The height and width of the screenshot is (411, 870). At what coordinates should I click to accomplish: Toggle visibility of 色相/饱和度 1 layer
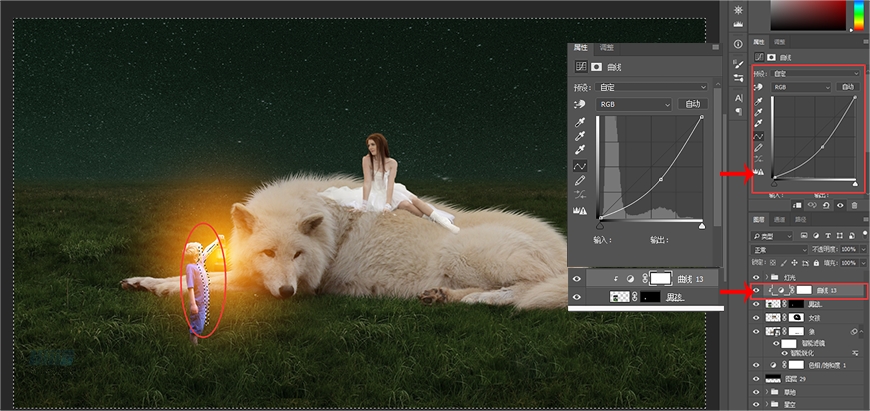pos(757,365)
